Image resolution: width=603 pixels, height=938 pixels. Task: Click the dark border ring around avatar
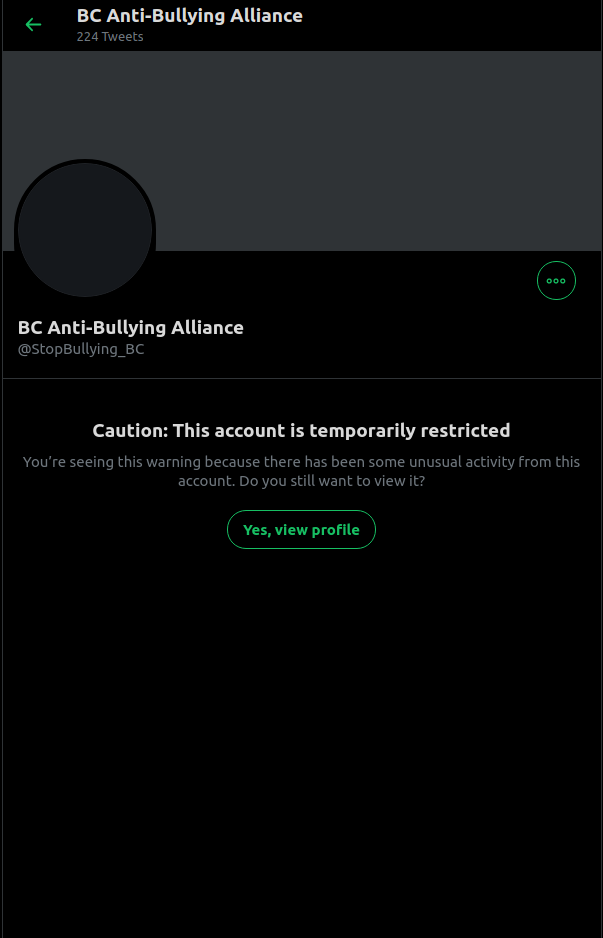tap(85, 161)
